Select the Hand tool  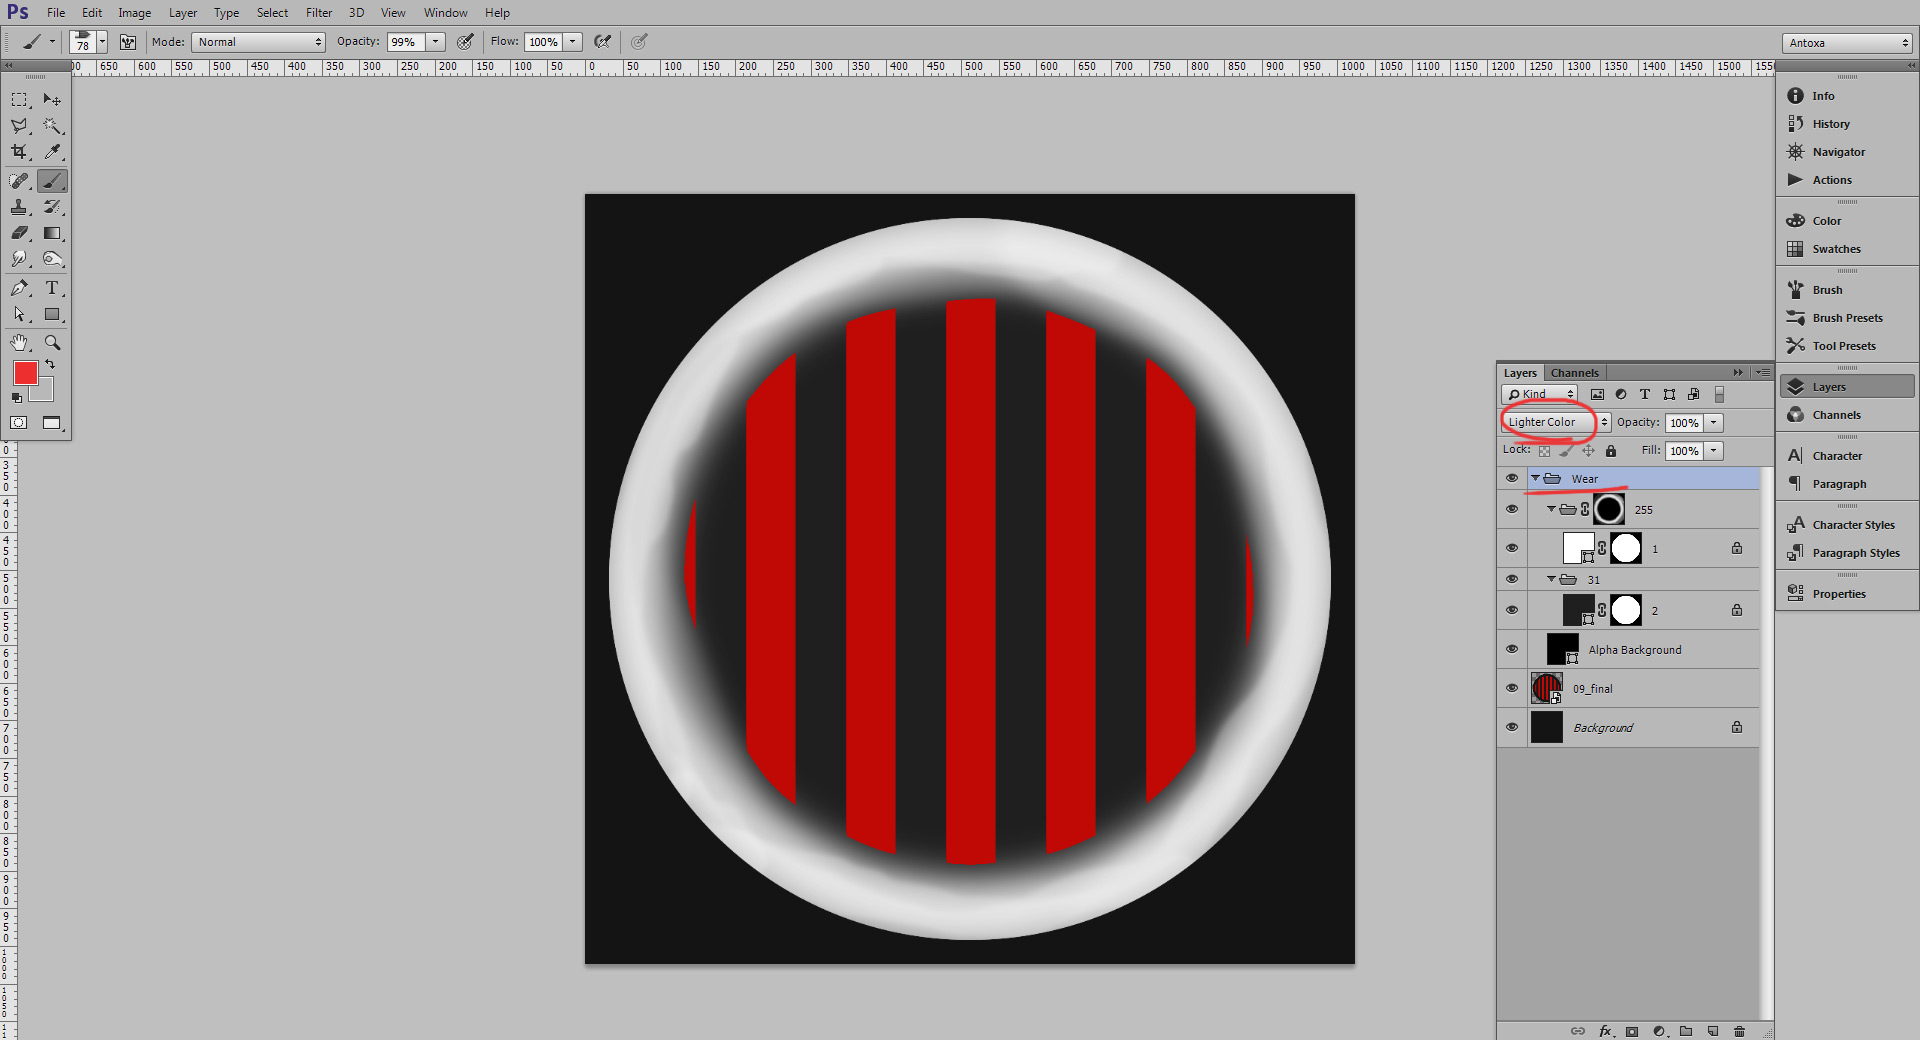(x=19, y=343)
